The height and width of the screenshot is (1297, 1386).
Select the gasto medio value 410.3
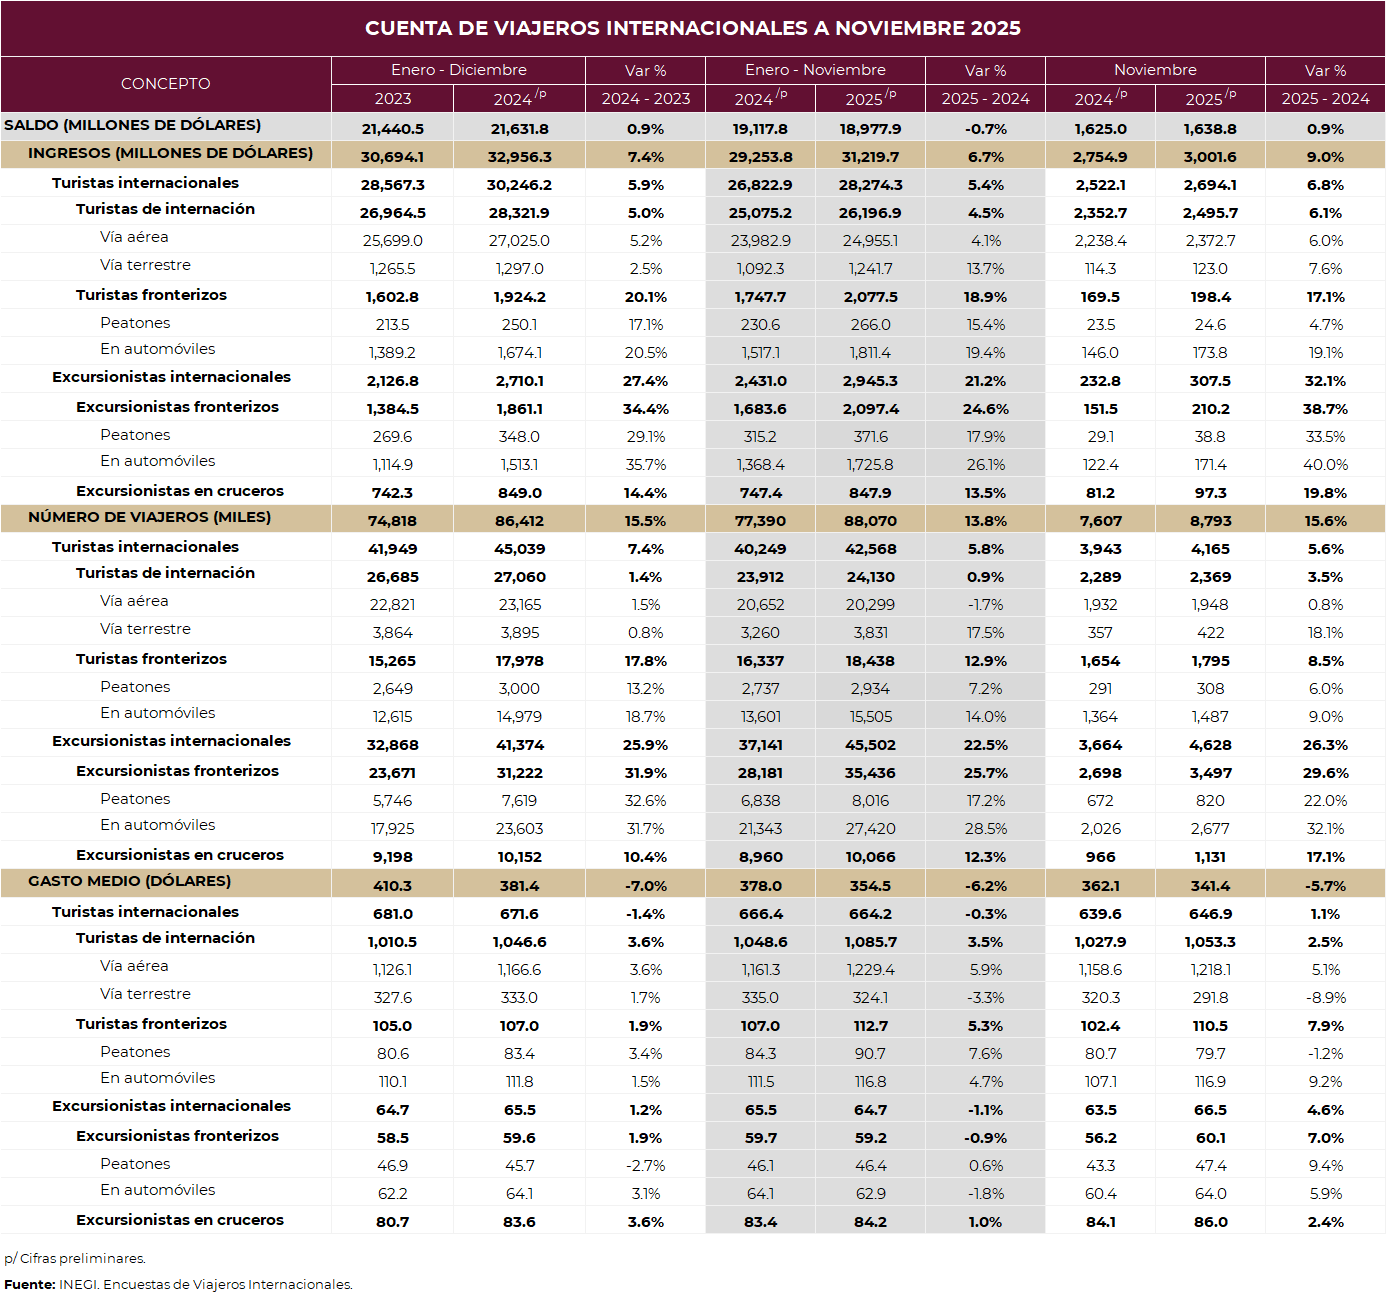(x=392, y=886)
